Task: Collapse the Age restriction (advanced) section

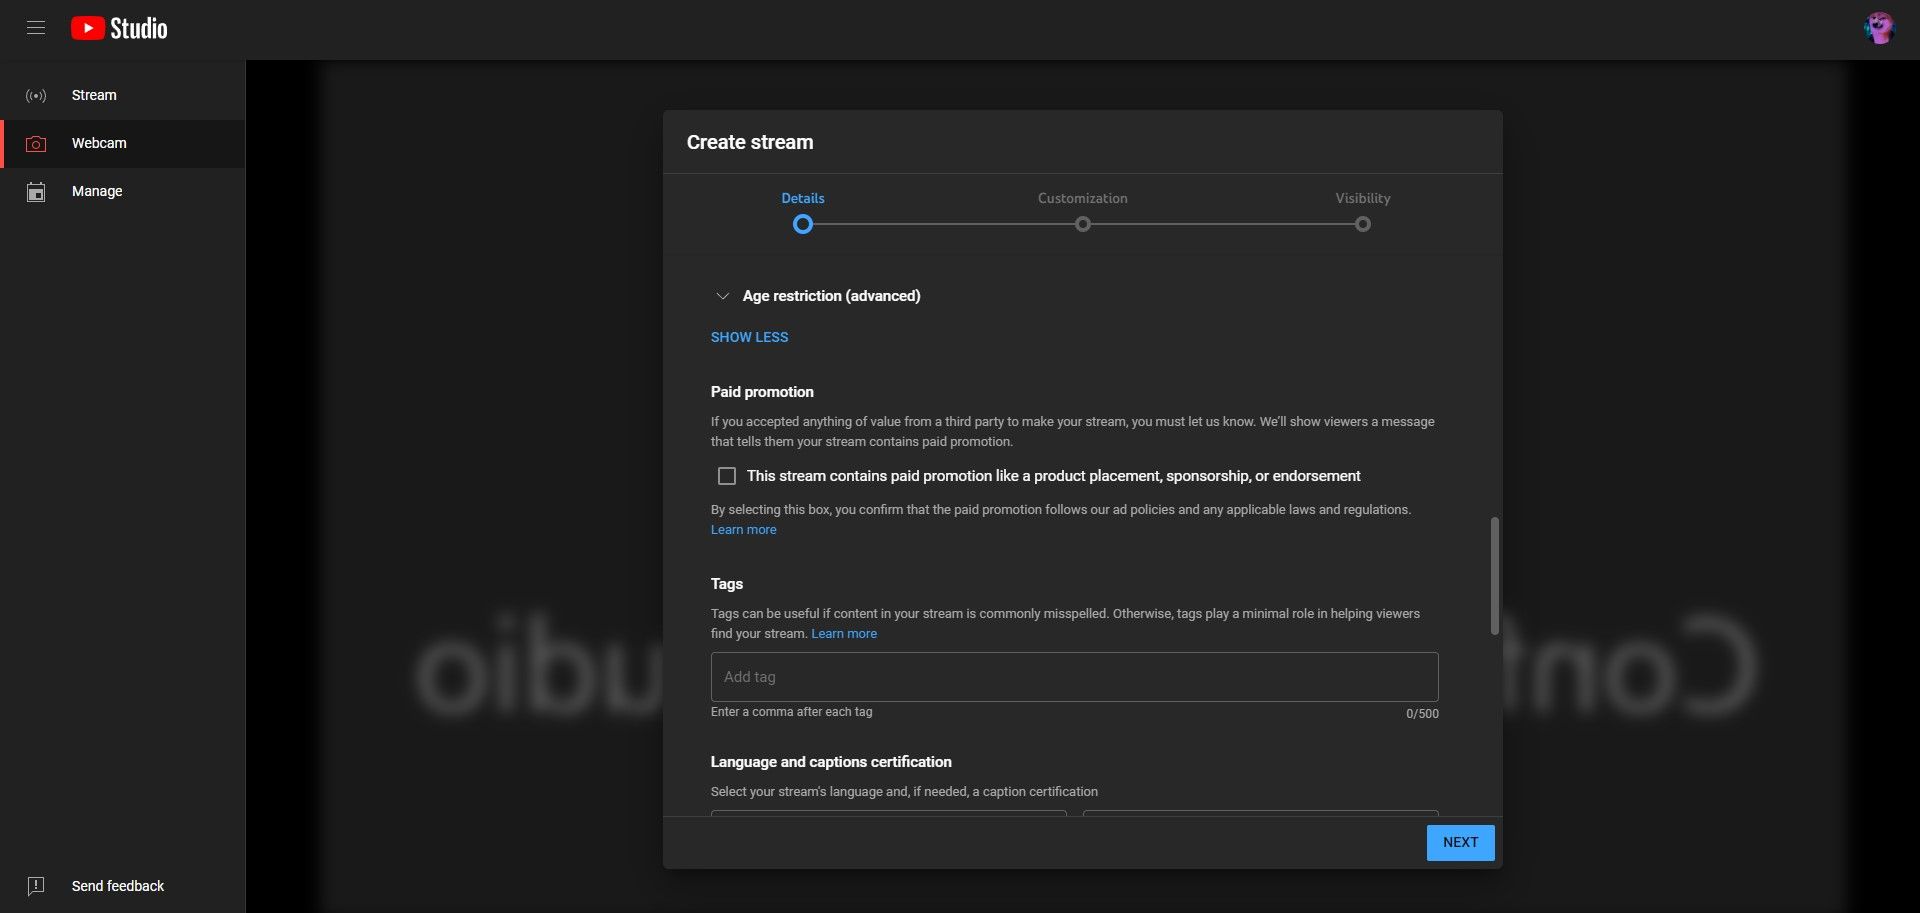Action: [722, 296]
